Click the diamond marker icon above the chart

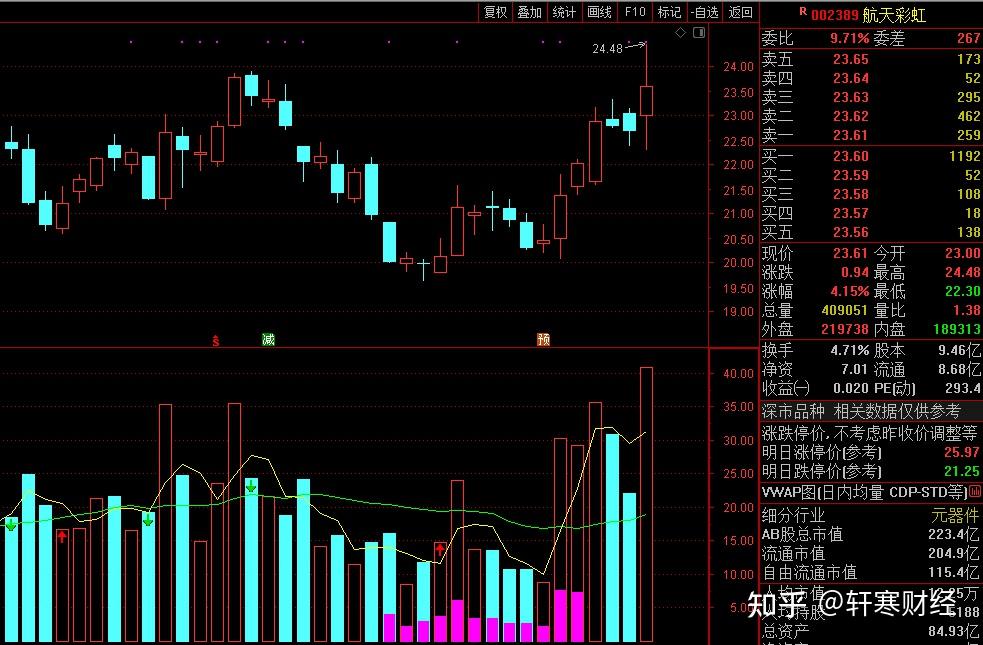[x=681, y=32]
